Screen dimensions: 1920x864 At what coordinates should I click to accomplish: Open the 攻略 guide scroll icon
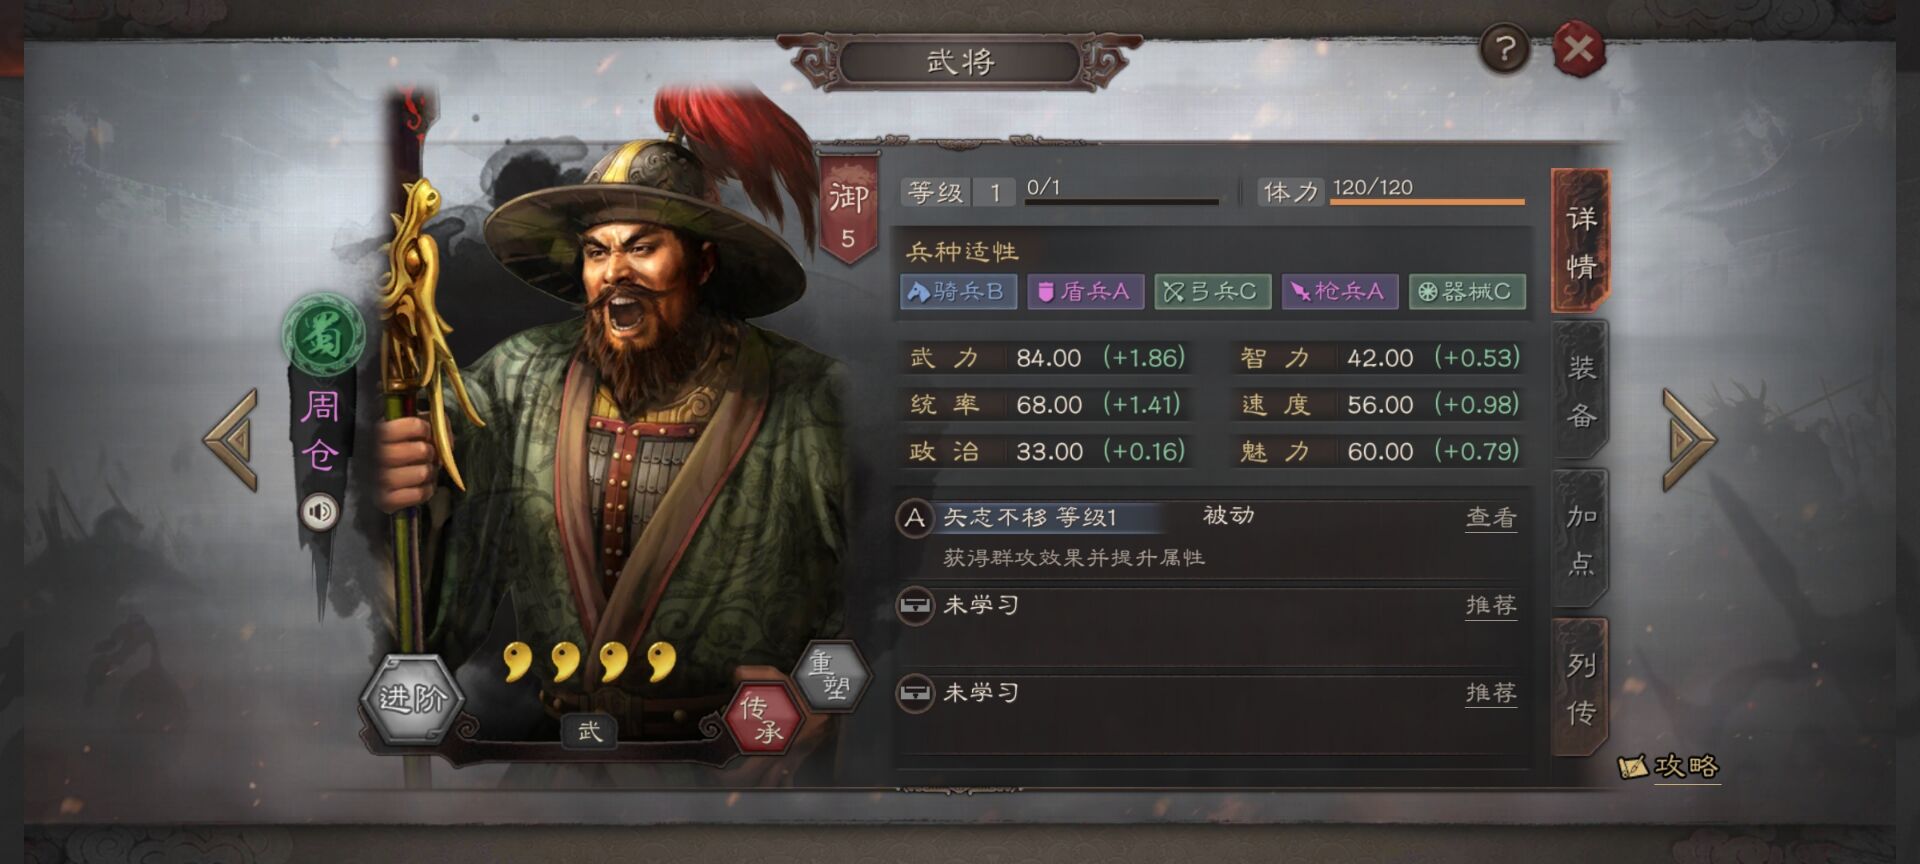click(1668, 766)
